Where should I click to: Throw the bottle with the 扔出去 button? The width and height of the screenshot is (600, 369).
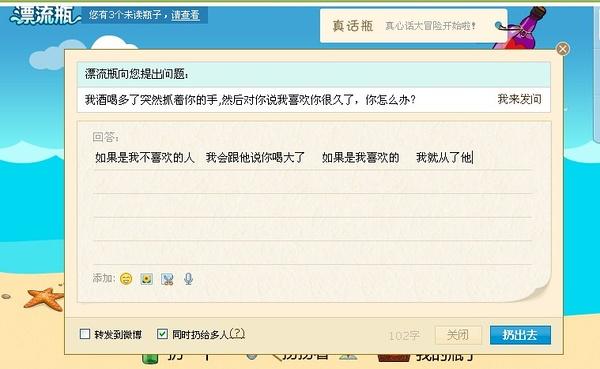(x=520, y=335)
